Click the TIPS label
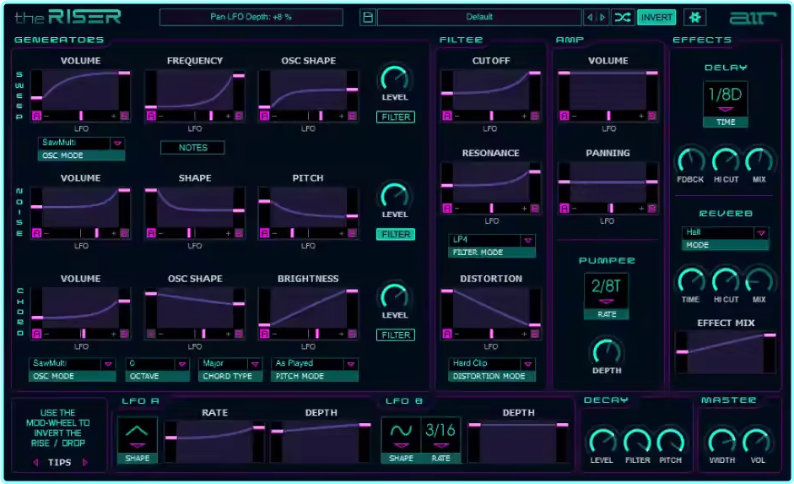This screenshot has width=794, height=484. (59, 462)
